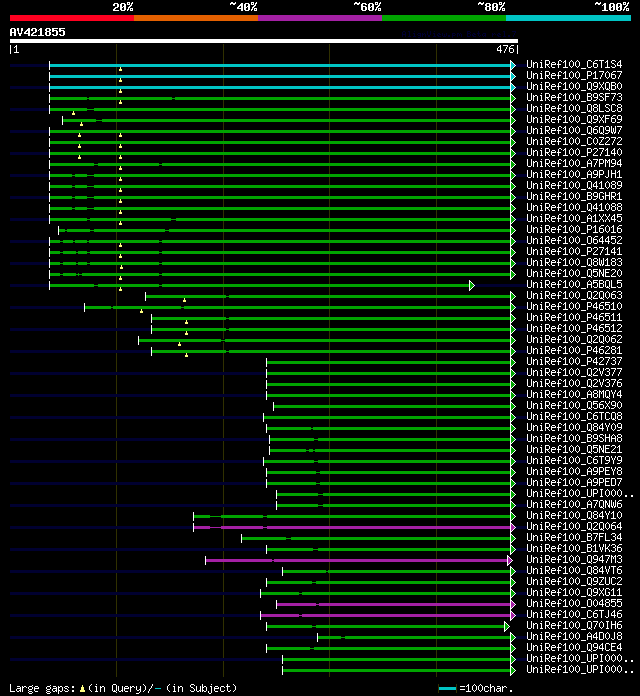Select the UniRef100_C6TCQ8 label
Viewport: 640px width, 696px height.
pos(574,417)
